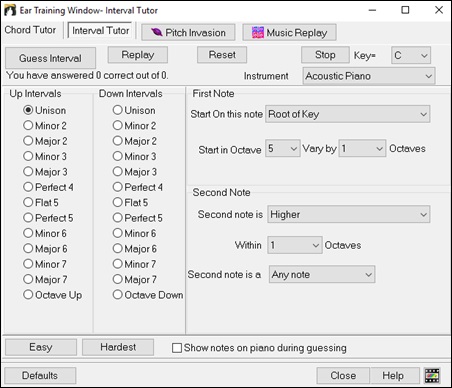Expand the Any note dropdown
Screen dimensions: 452x388
point(322,274)
